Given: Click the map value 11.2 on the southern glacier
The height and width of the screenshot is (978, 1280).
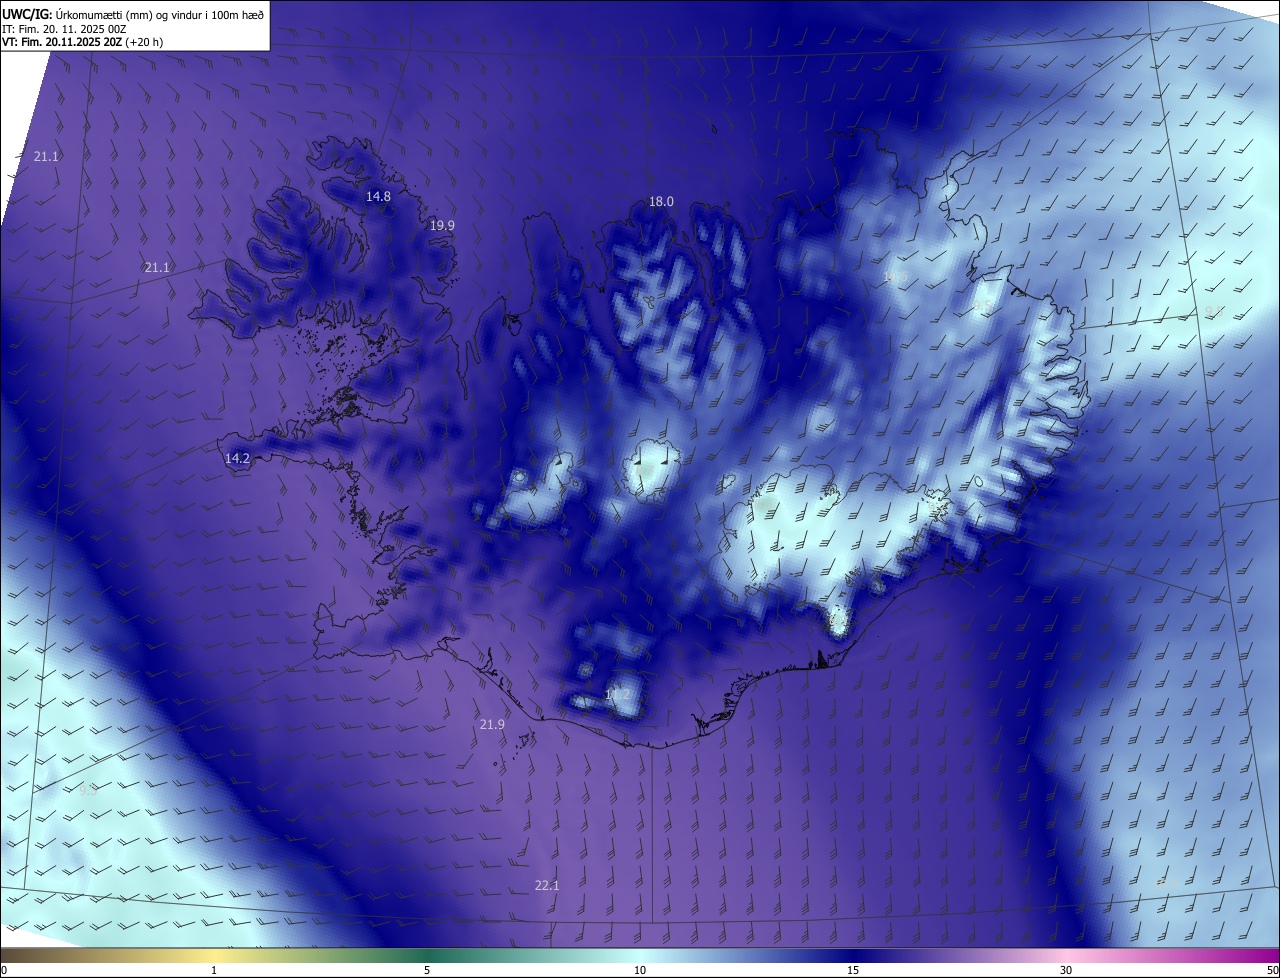Looking at the screenshot, I should (x=618, y=694).
